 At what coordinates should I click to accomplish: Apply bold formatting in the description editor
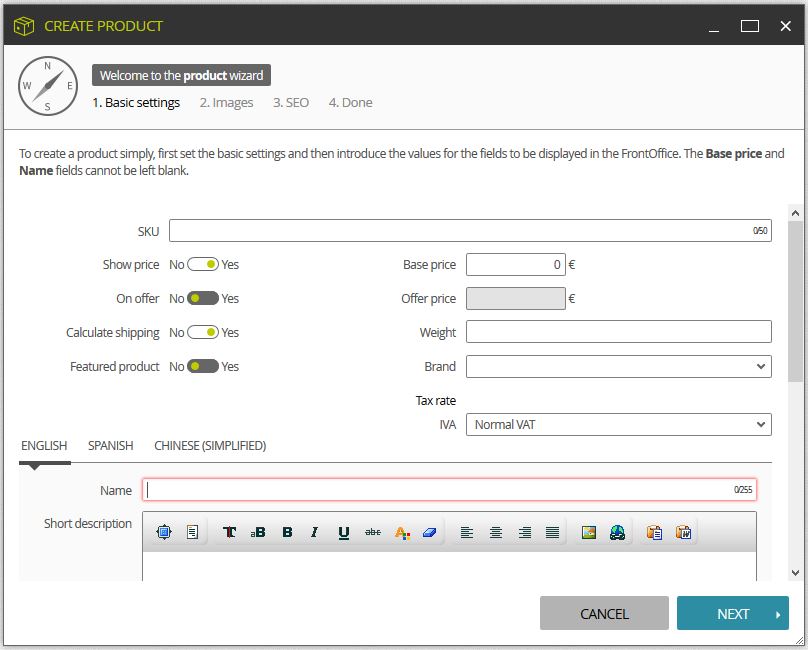[x=288, y=532]
